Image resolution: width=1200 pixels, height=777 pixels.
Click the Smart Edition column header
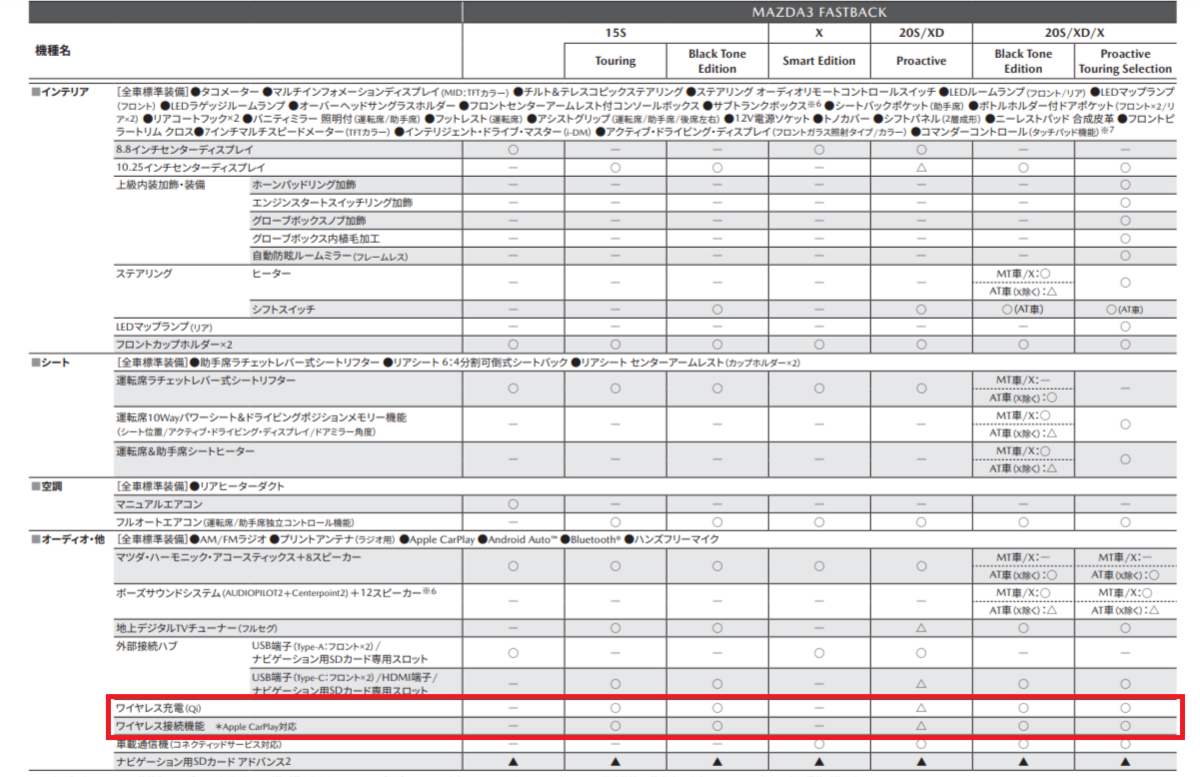click(x=819, y=61)
